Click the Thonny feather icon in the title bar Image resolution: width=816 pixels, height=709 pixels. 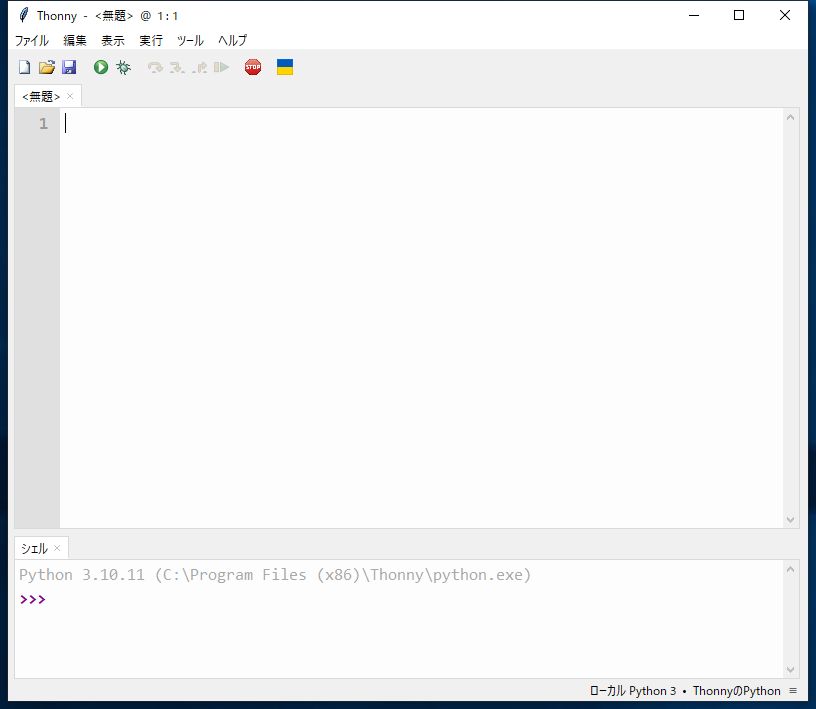(x=23, y=15)
